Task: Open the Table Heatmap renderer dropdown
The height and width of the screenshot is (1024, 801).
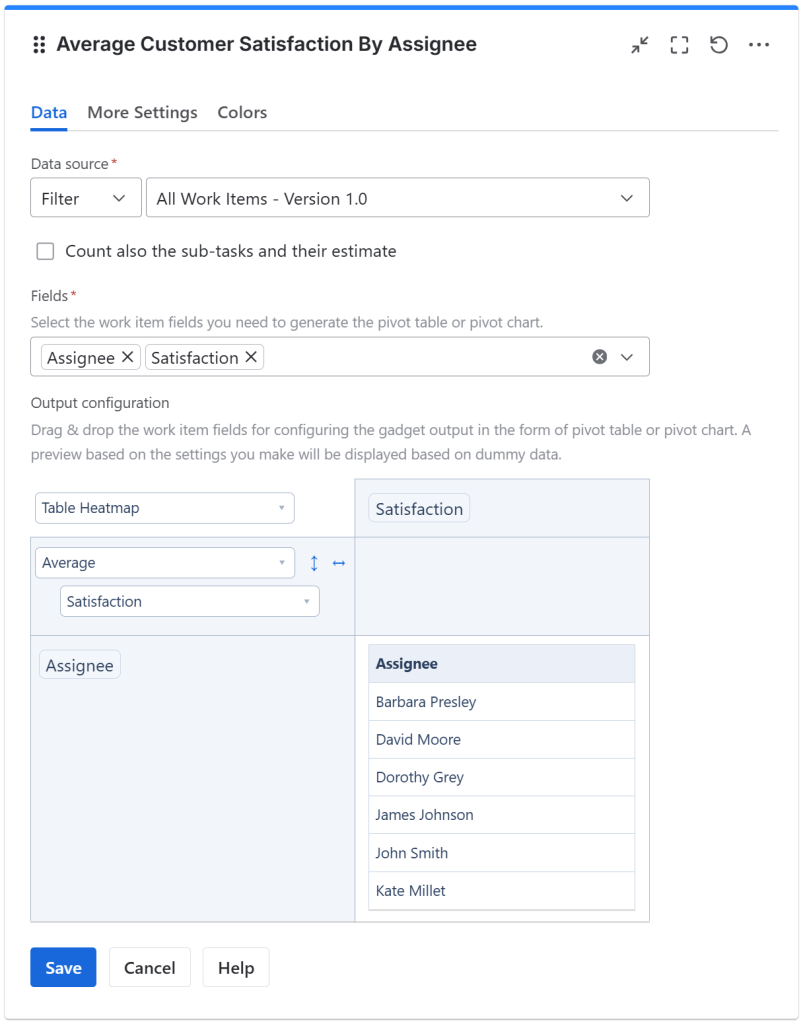Action: click(165, 508)
